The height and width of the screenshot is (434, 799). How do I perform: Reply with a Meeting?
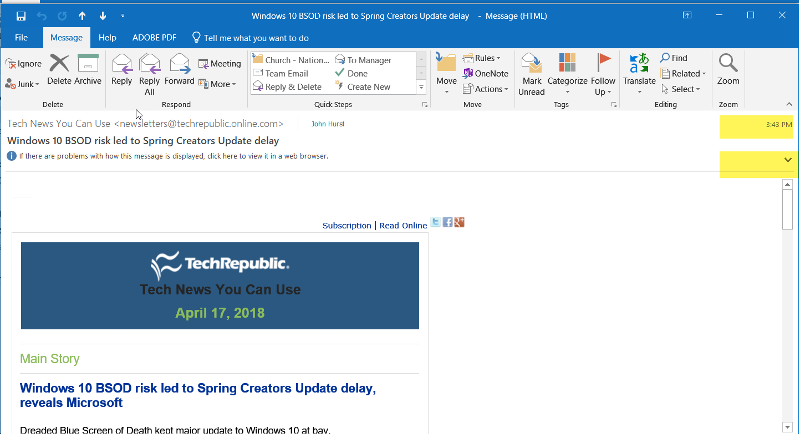pyautogui.click(x=220, y=64)
